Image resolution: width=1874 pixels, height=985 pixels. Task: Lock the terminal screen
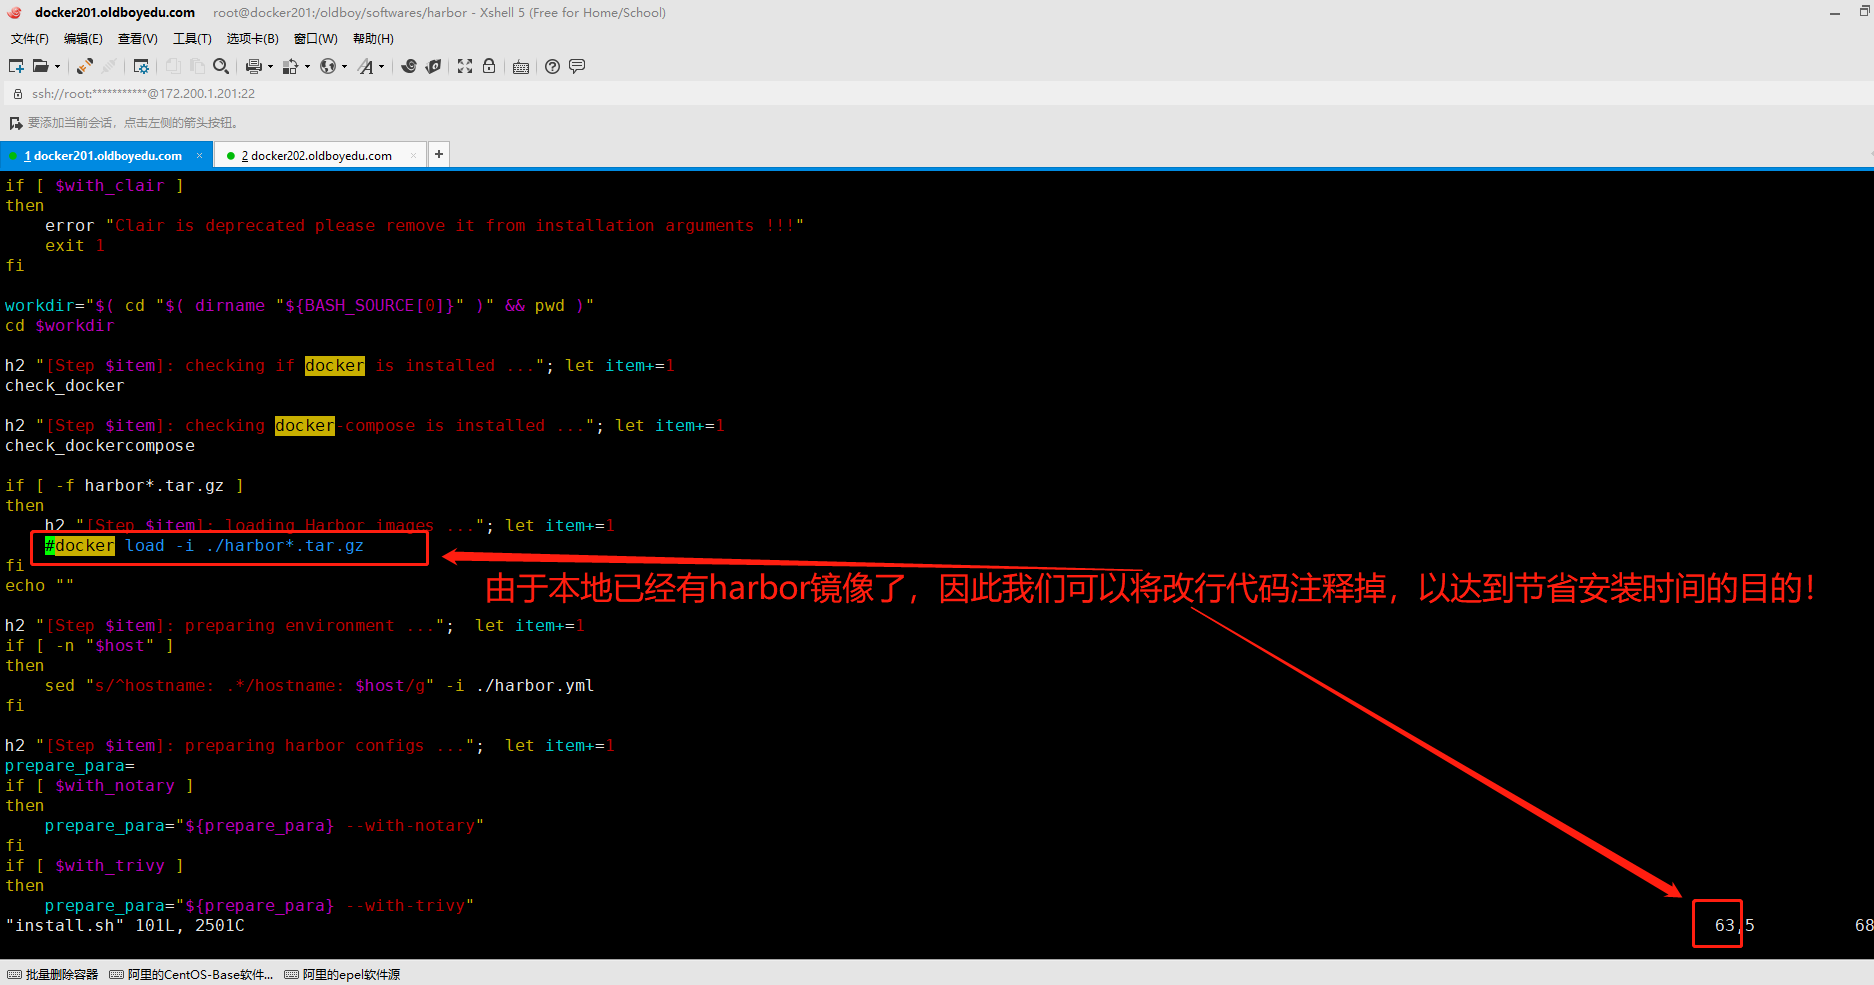coord(489,66)
